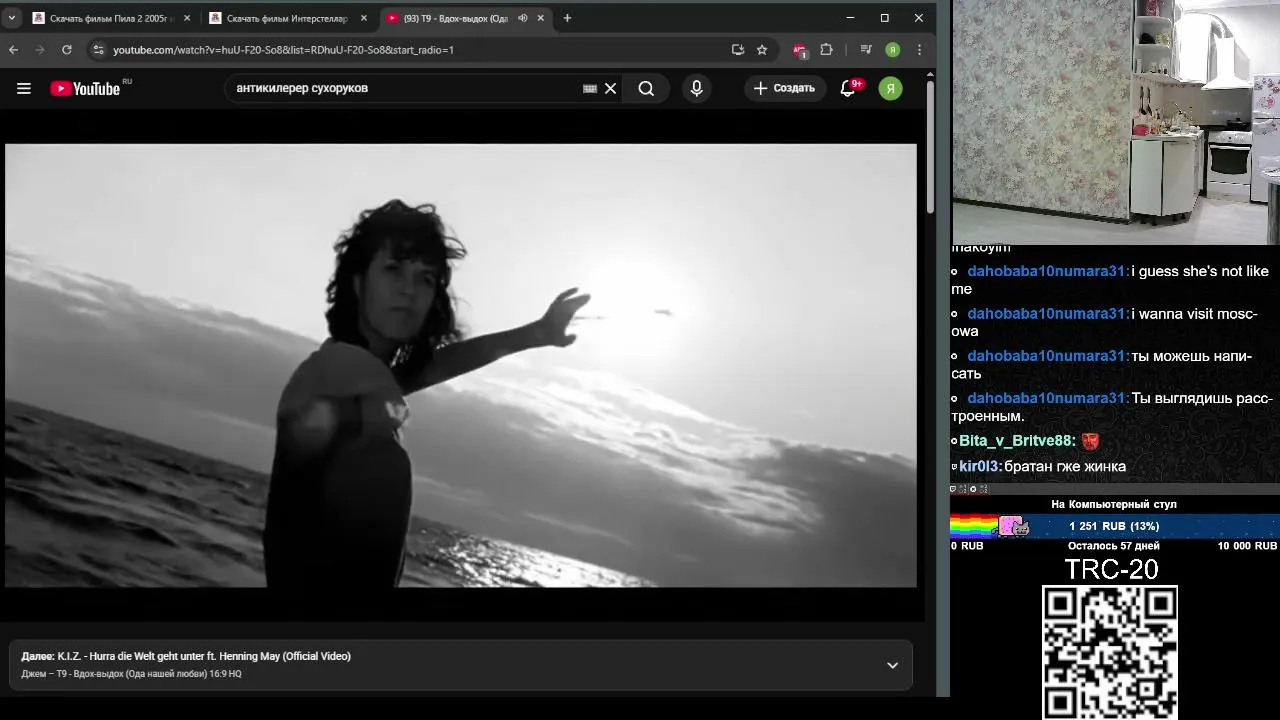The image size is (1280, 720).
Task: Click the Создать create button
Action: pyautogui.click(x=785, y=88)
